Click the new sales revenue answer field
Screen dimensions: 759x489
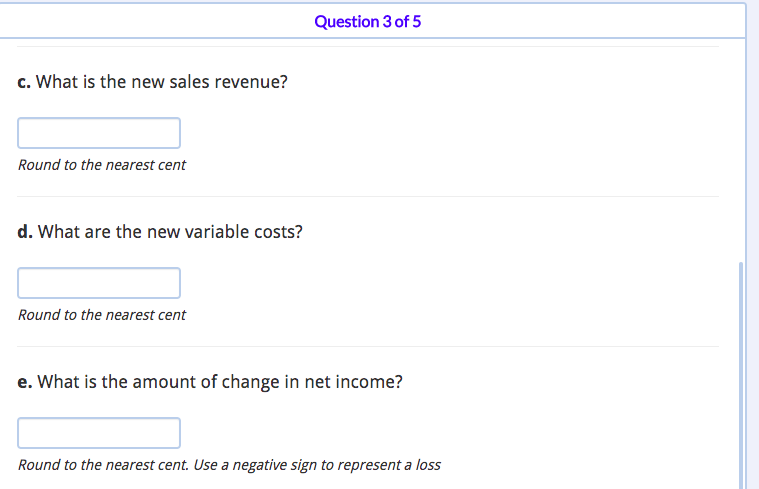[99, 133]
